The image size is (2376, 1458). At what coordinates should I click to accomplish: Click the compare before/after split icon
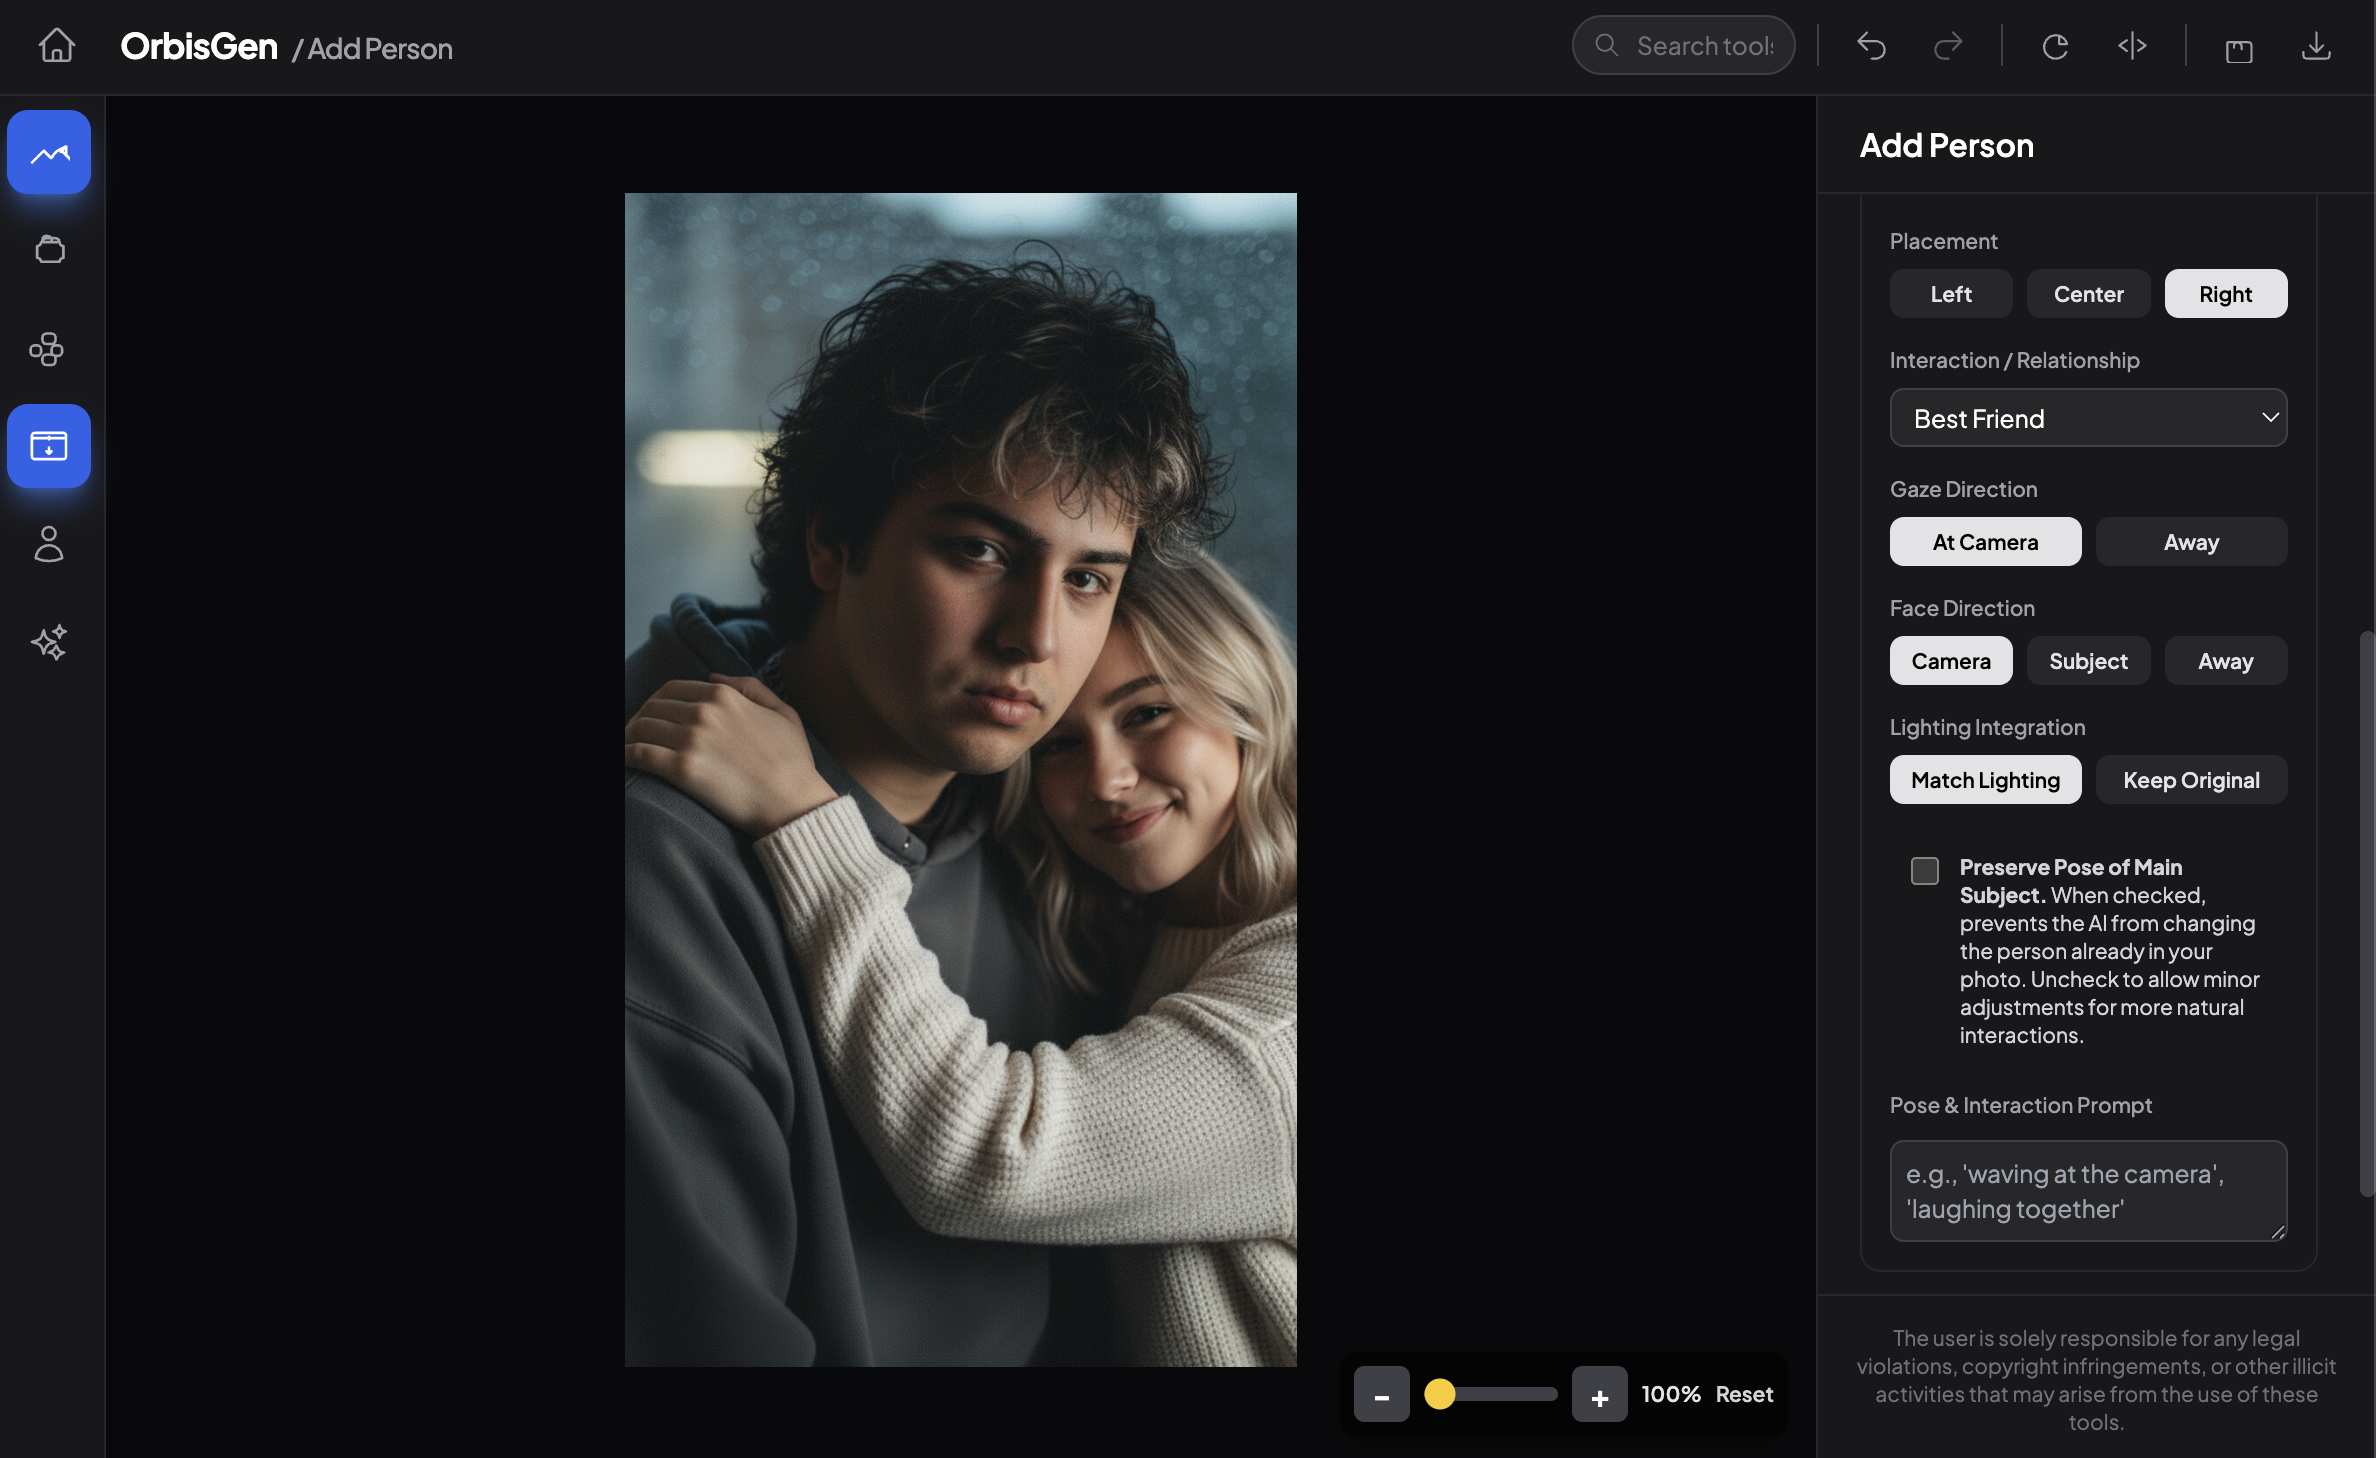tap(2132, 46)
